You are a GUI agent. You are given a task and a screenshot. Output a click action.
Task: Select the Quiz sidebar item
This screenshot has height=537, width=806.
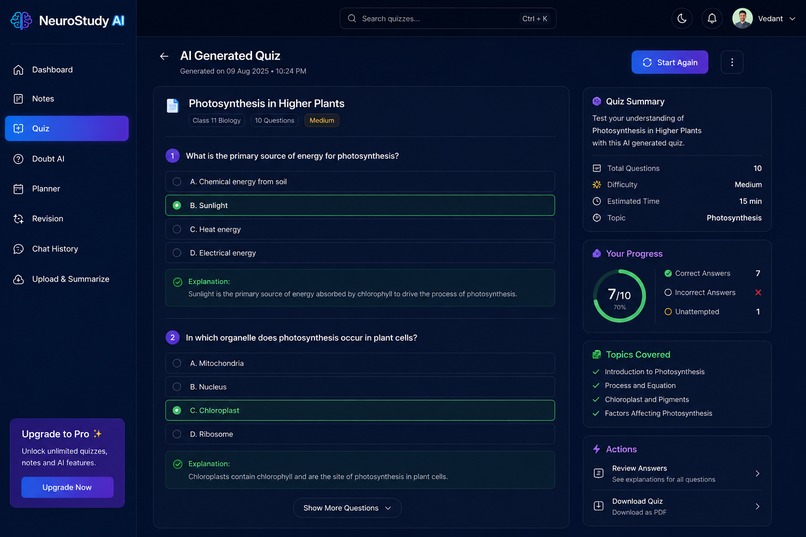point(67,128)
